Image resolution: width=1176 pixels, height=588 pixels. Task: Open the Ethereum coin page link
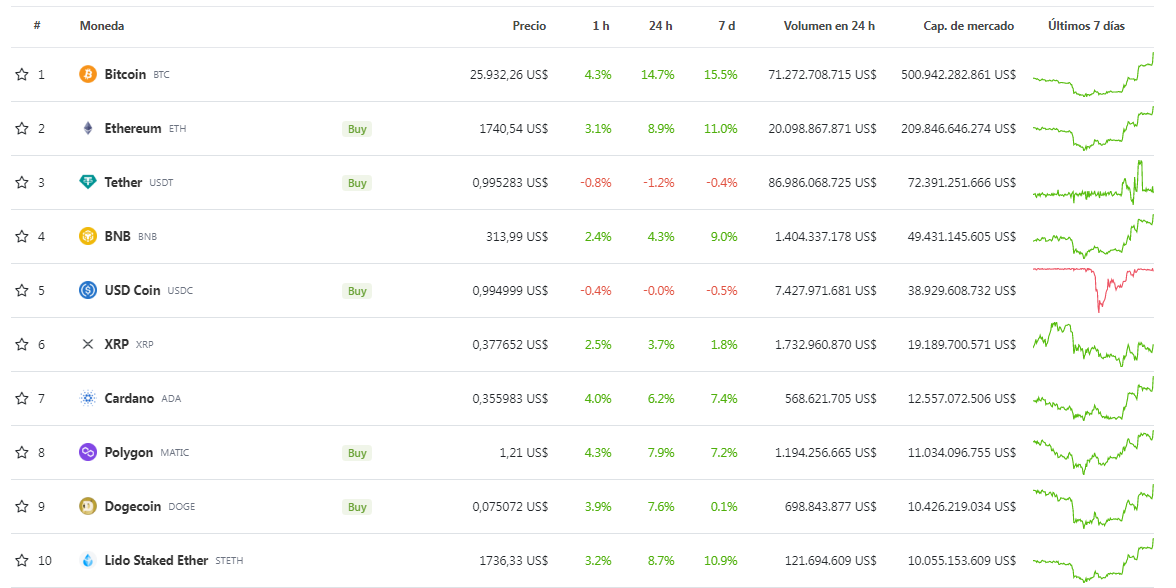pyautogui.click(x=133, y=128)
